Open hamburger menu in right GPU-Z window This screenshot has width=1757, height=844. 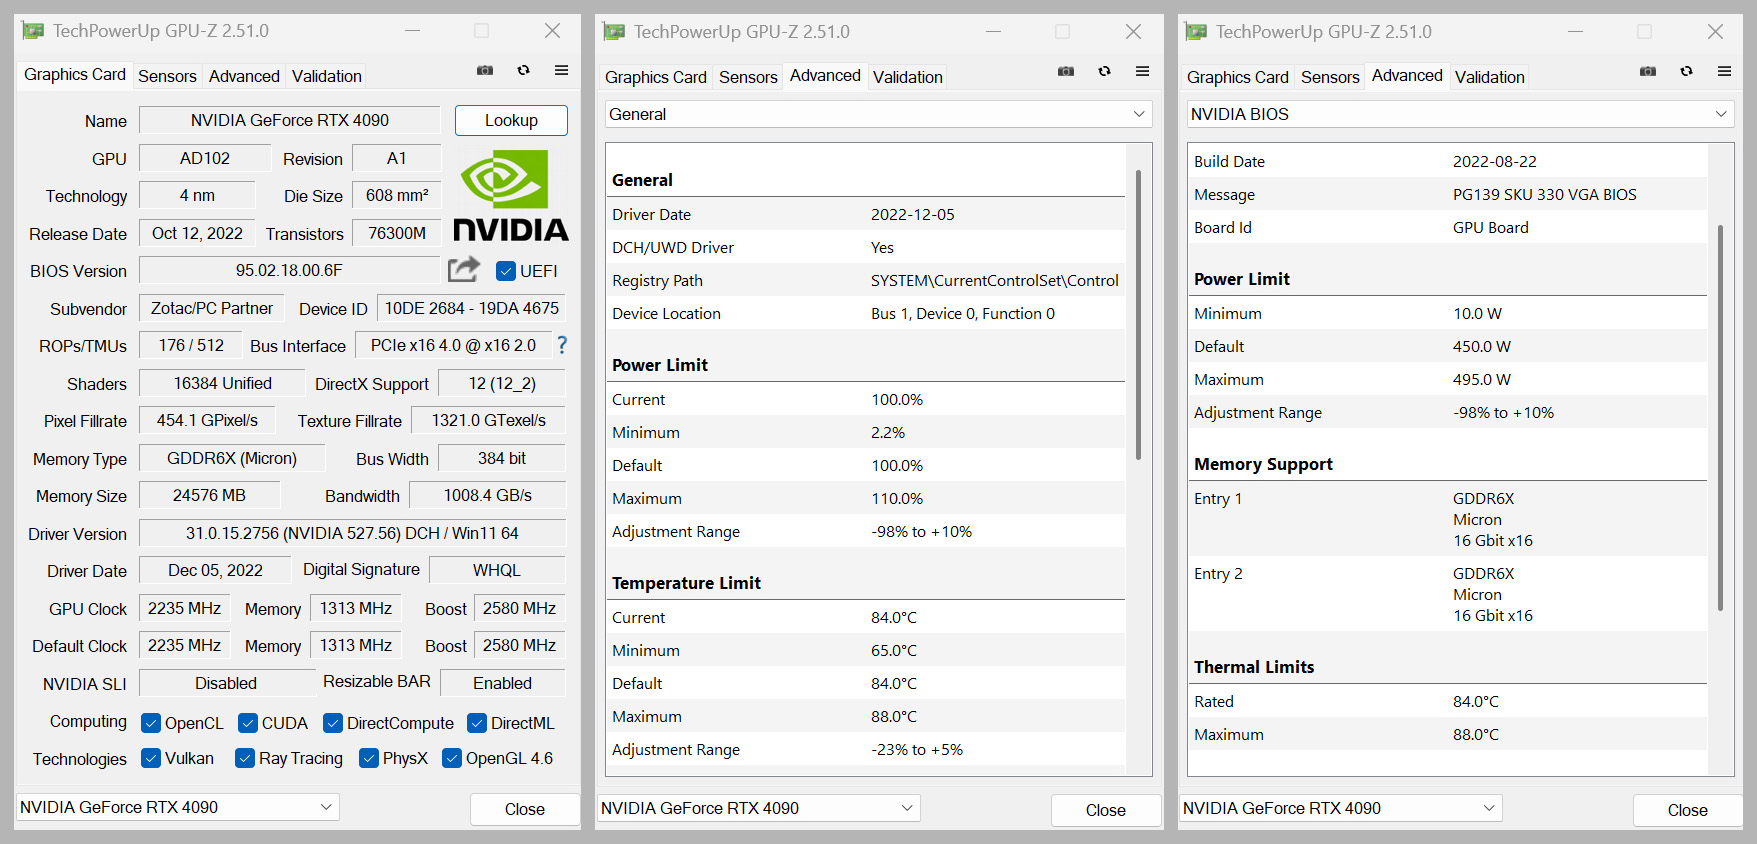pos(1724,71)
